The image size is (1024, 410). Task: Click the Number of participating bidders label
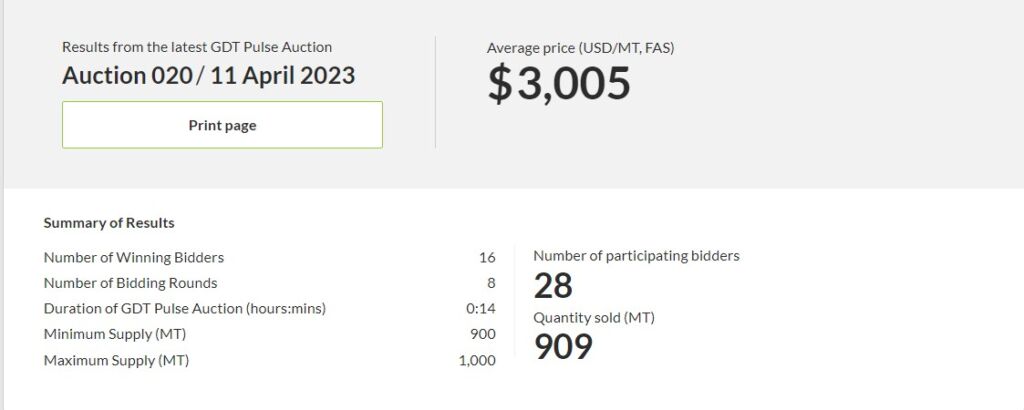pyautogui.click(x=636, y=256)
